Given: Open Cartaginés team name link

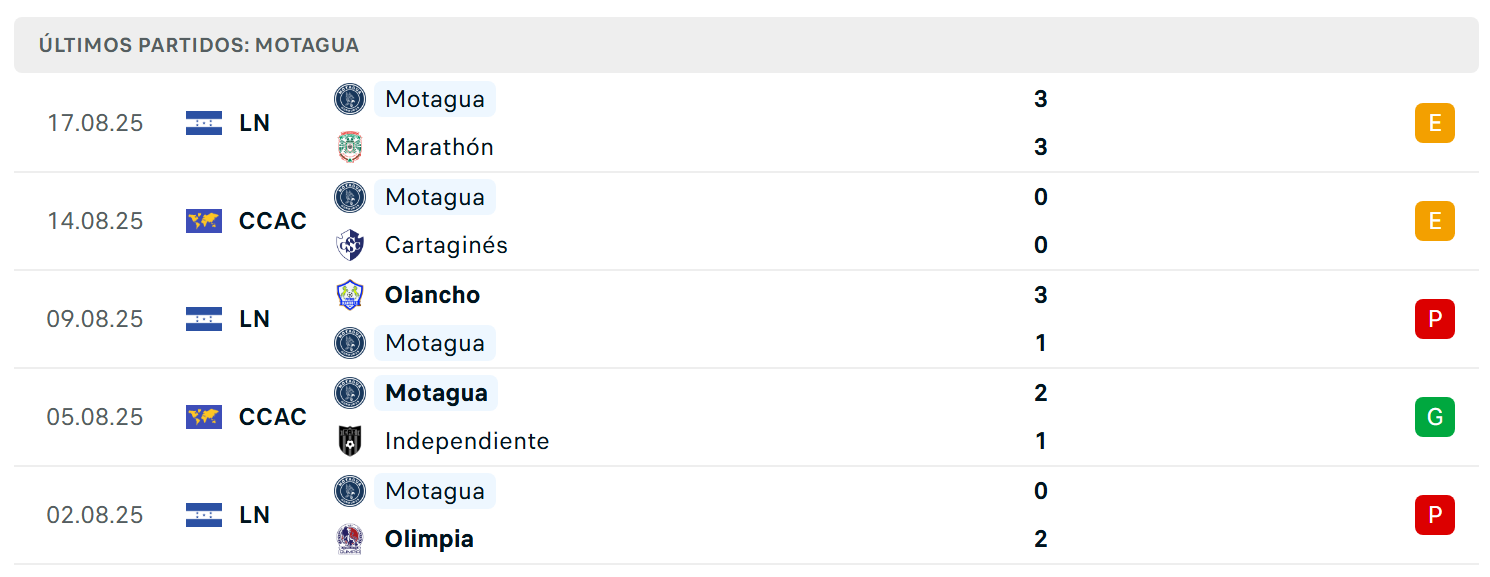Looking at the screenshot, I should [x=446, y=245].
